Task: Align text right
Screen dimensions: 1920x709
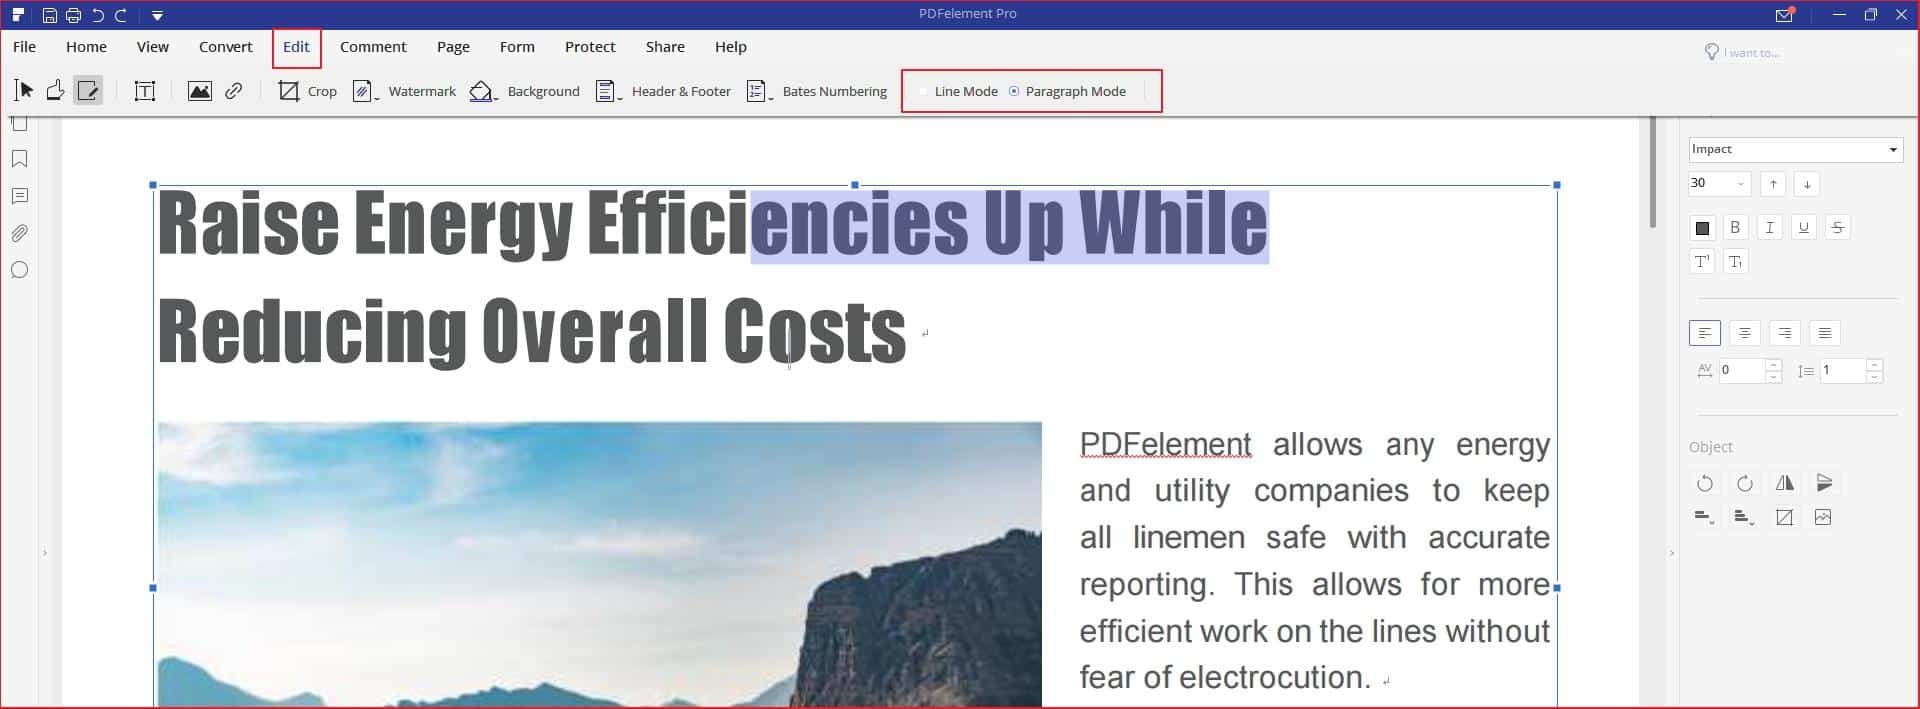Action: 1784,333
